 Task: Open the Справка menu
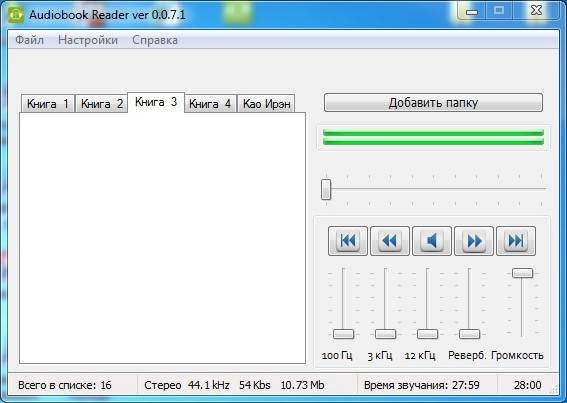[x=155, y=40]
